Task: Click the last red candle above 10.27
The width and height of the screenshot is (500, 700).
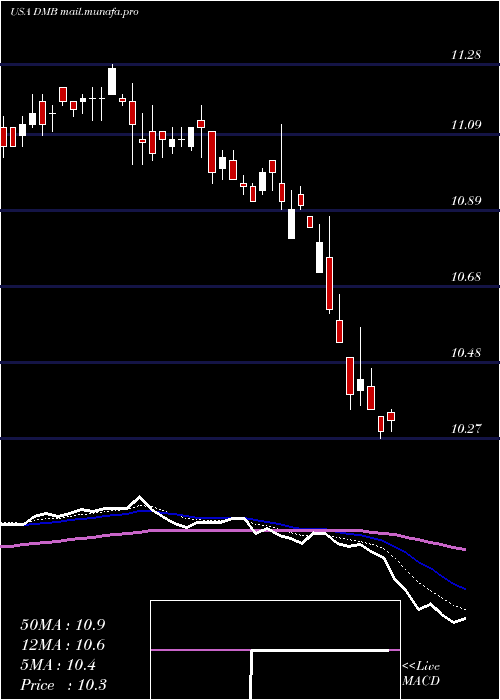Action: [x=392, y=416]
